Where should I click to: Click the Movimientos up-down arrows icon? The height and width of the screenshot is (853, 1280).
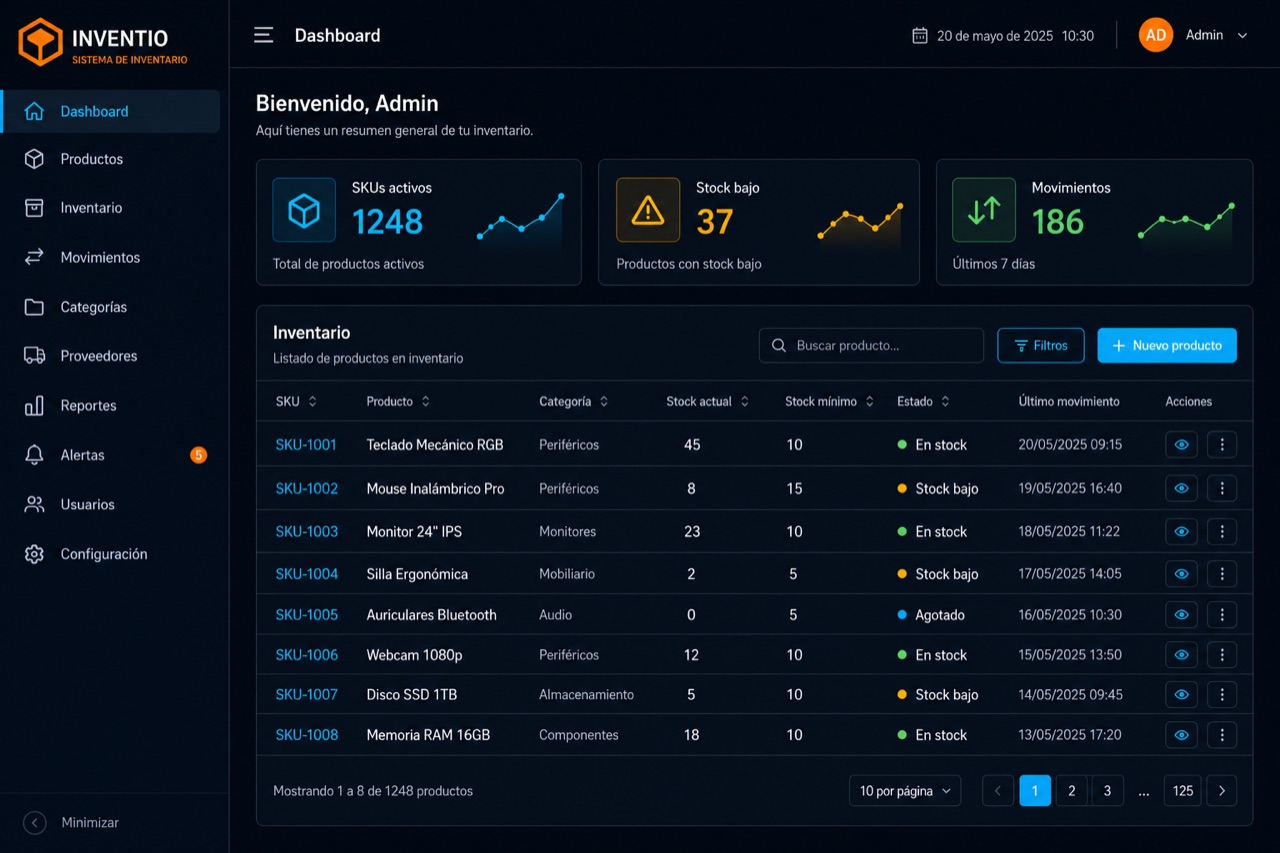[x=984, y=210]
